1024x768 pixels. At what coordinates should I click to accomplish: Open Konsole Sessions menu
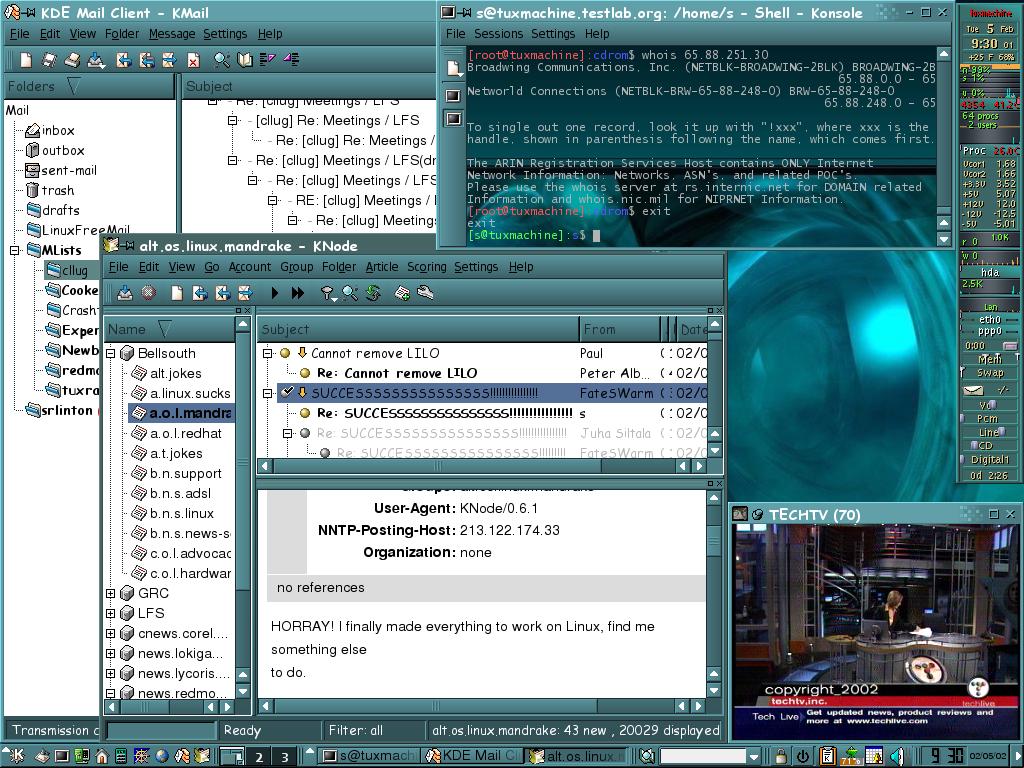tap(498, 34)
